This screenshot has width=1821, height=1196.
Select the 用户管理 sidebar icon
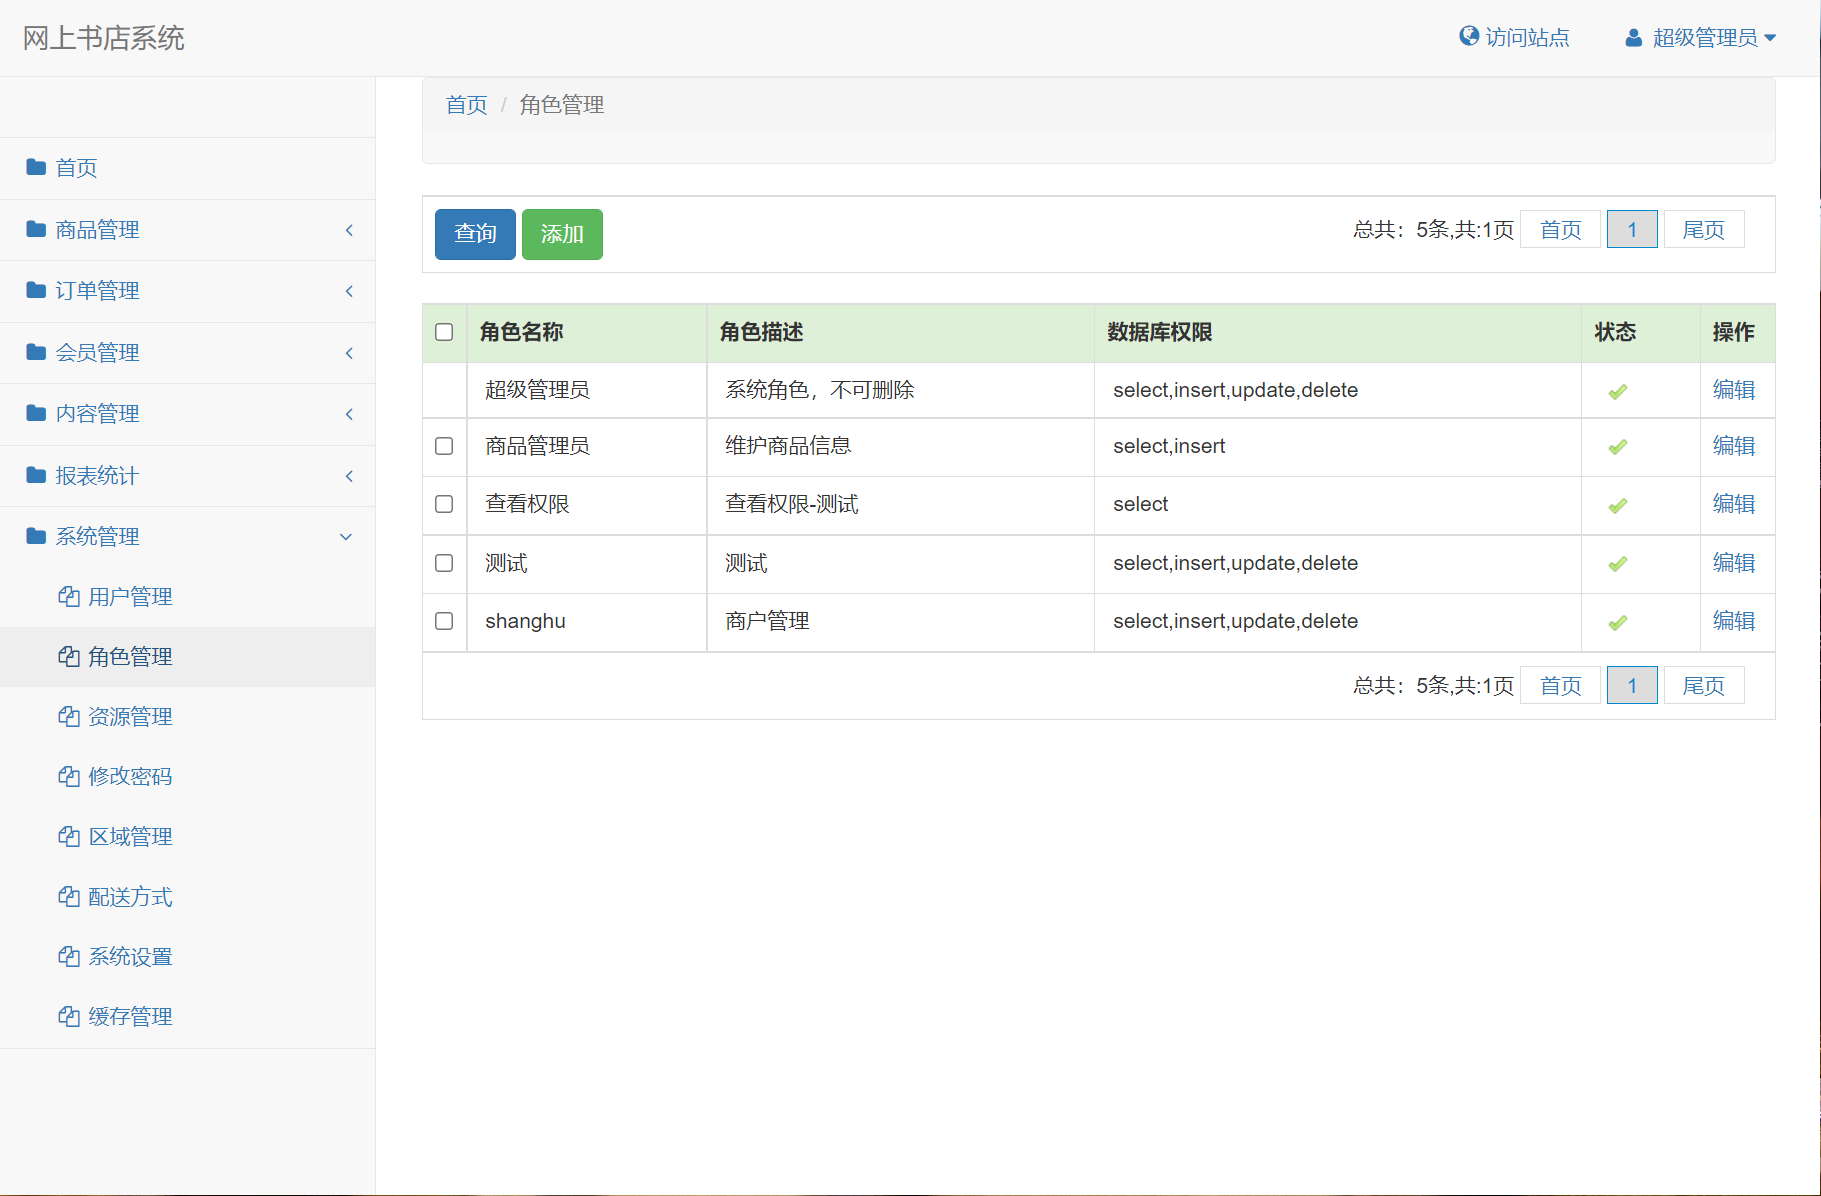pos(68,596)
